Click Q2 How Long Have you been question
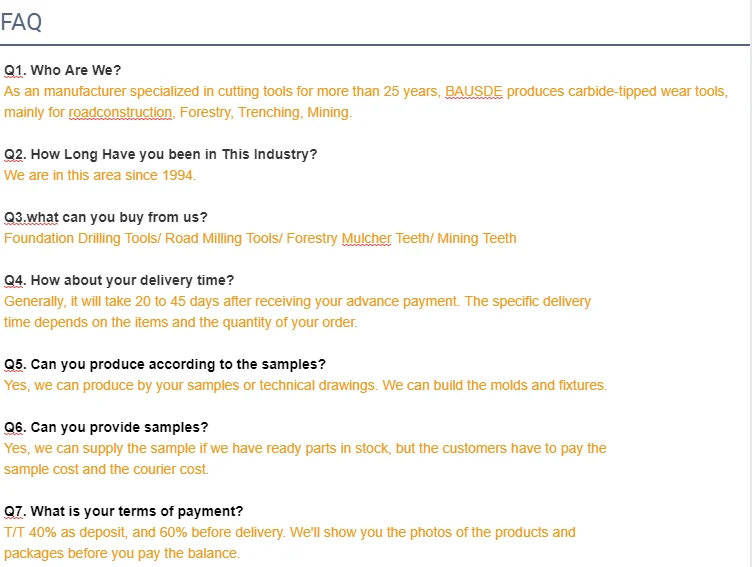The width and height of the screenshot is (752, 567). tap(161, 154)
